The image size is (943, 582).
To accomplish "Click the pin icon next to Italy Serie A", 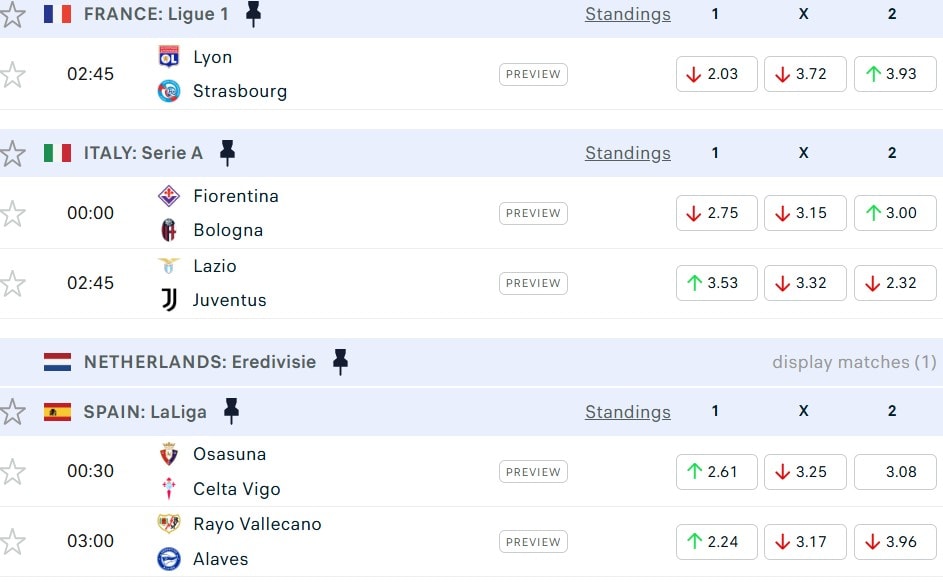I will (x=227, y=153).
